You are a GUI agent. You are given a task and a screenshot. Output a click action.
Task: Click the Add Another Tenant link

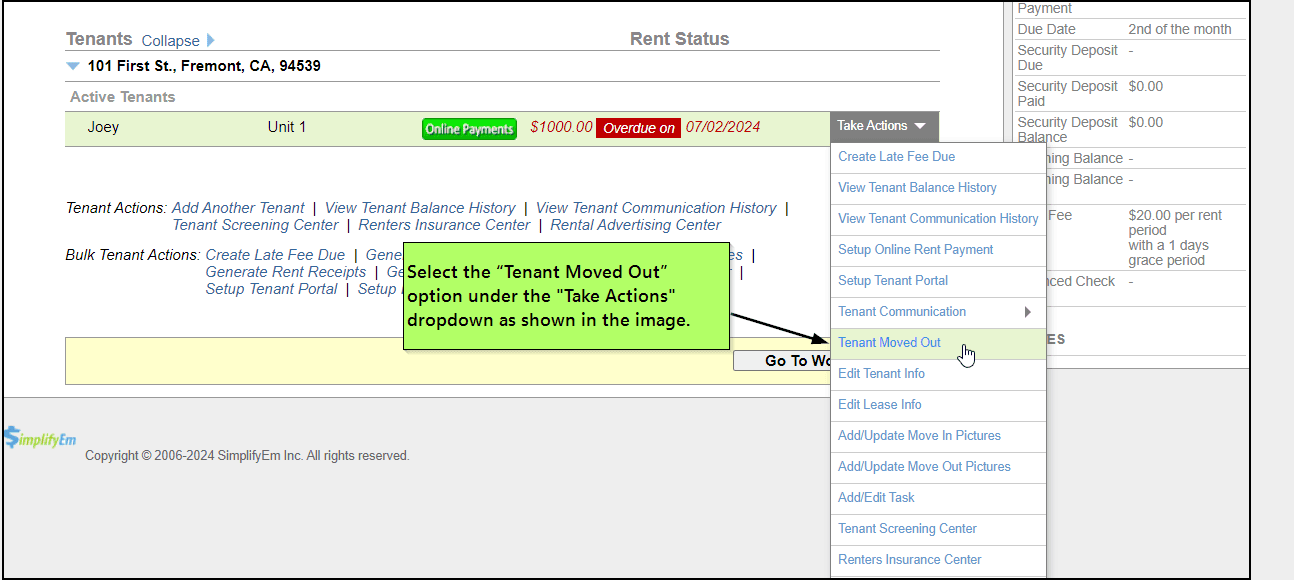click(238, 208)
